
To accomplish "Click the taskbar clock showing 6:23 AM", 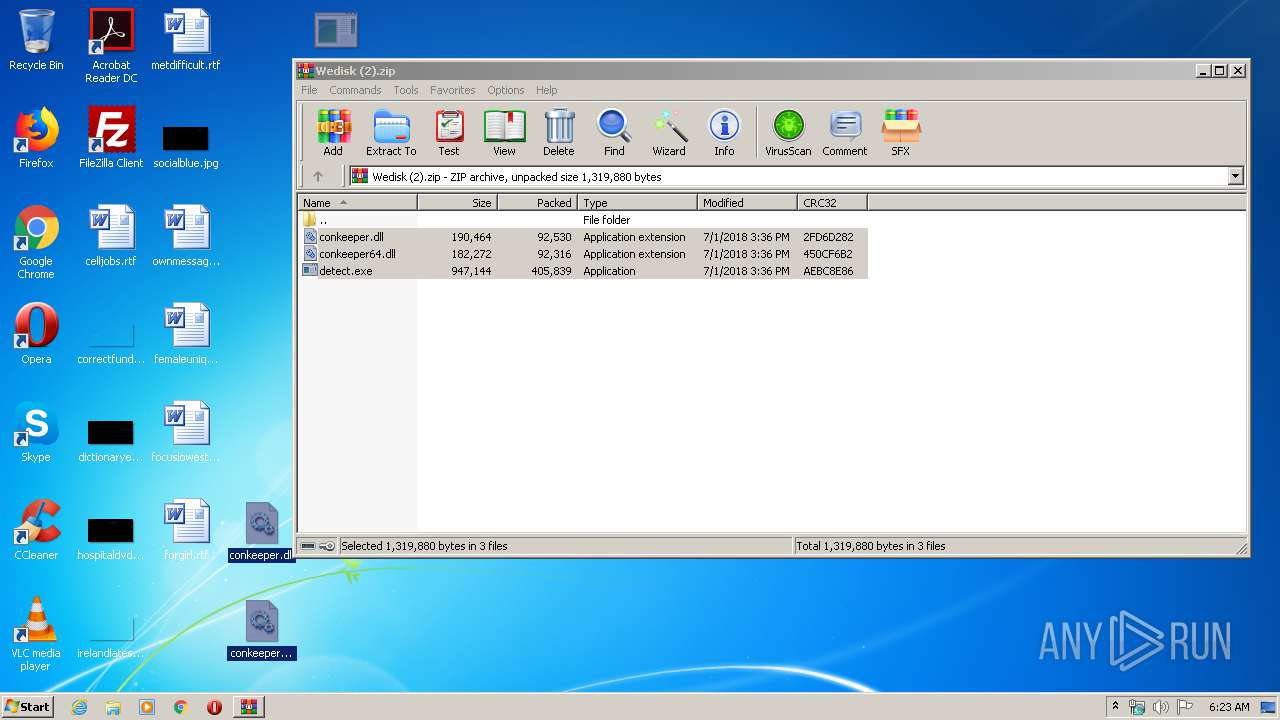I will click(1229, 707).
